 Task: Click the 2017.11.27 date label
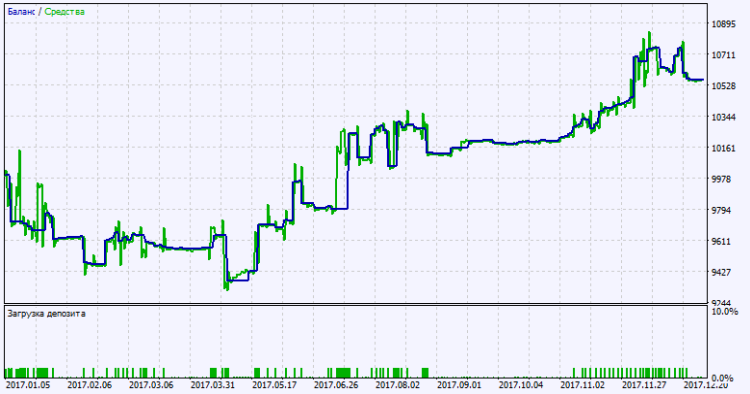pyautogui.click(x=644, y=385)
